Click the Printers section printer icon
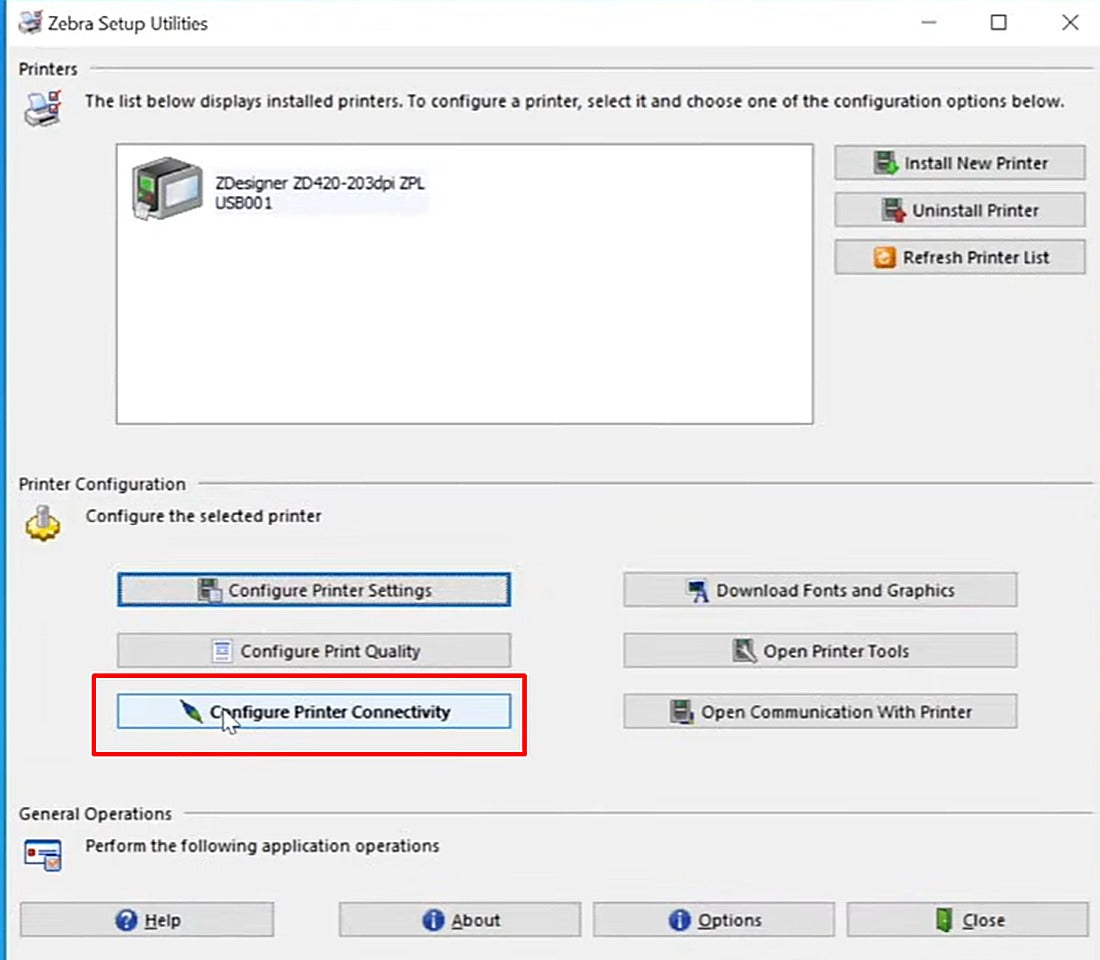The image size is (1100, 960). click(43, 108)
